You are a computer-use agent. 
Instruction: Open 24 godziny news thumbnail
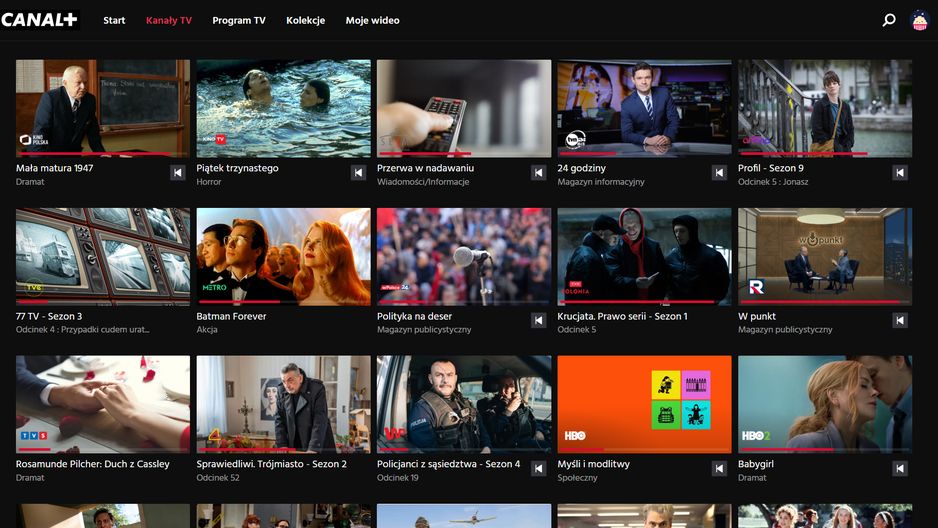[x=644, y=108]
